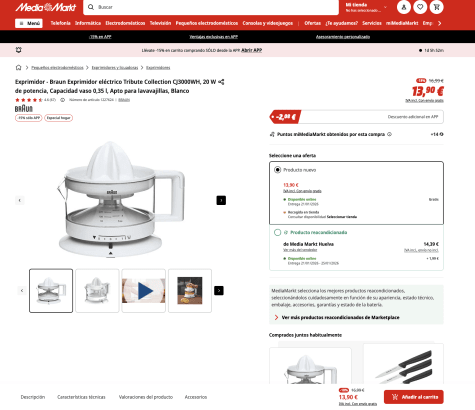
Task: Select the Producto reacondicionado offer
Action: click(277, 232)
